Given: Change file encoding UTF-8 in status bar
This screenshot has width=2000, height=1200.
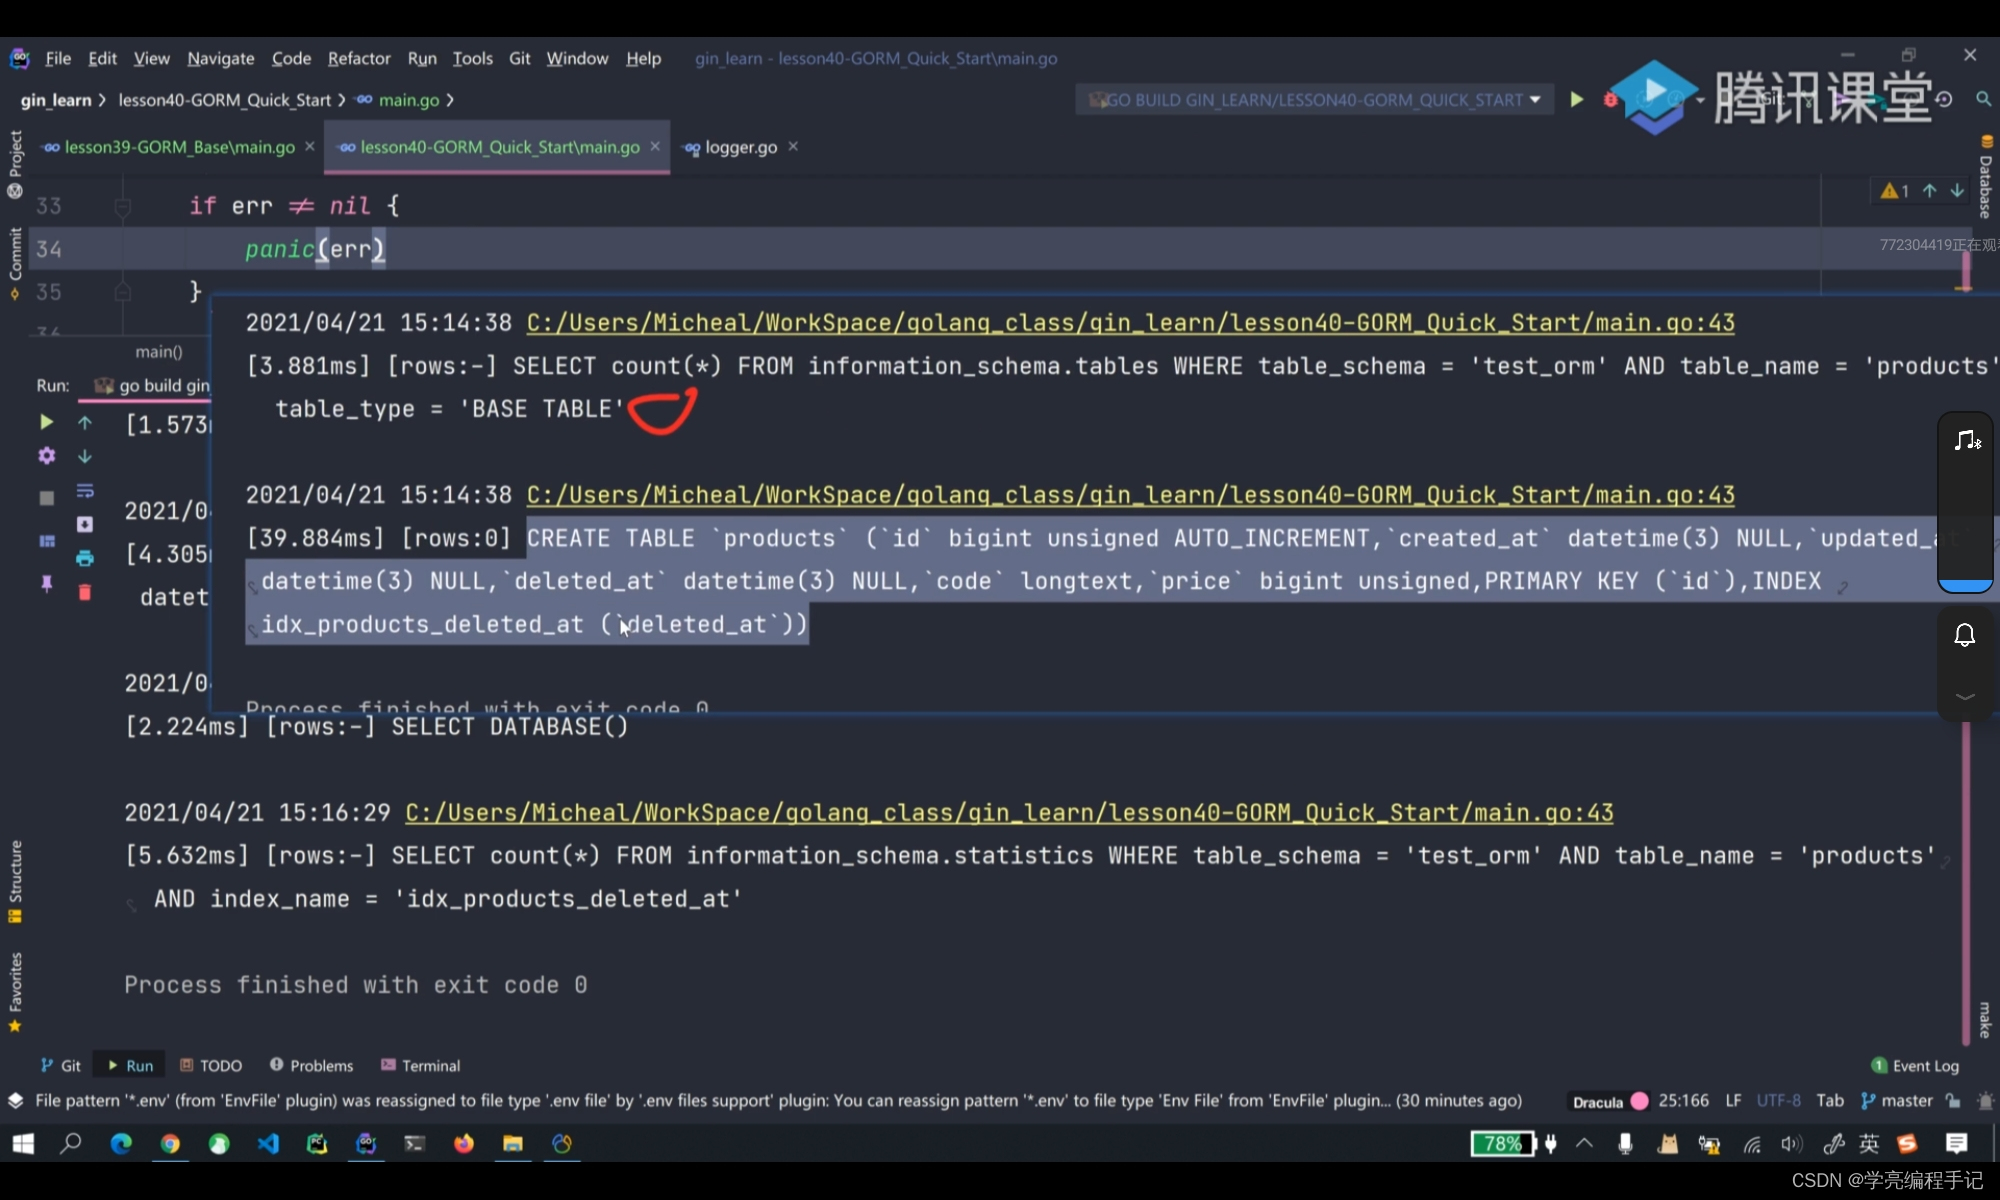Looking at the screenshot, I should 1778,1101.
